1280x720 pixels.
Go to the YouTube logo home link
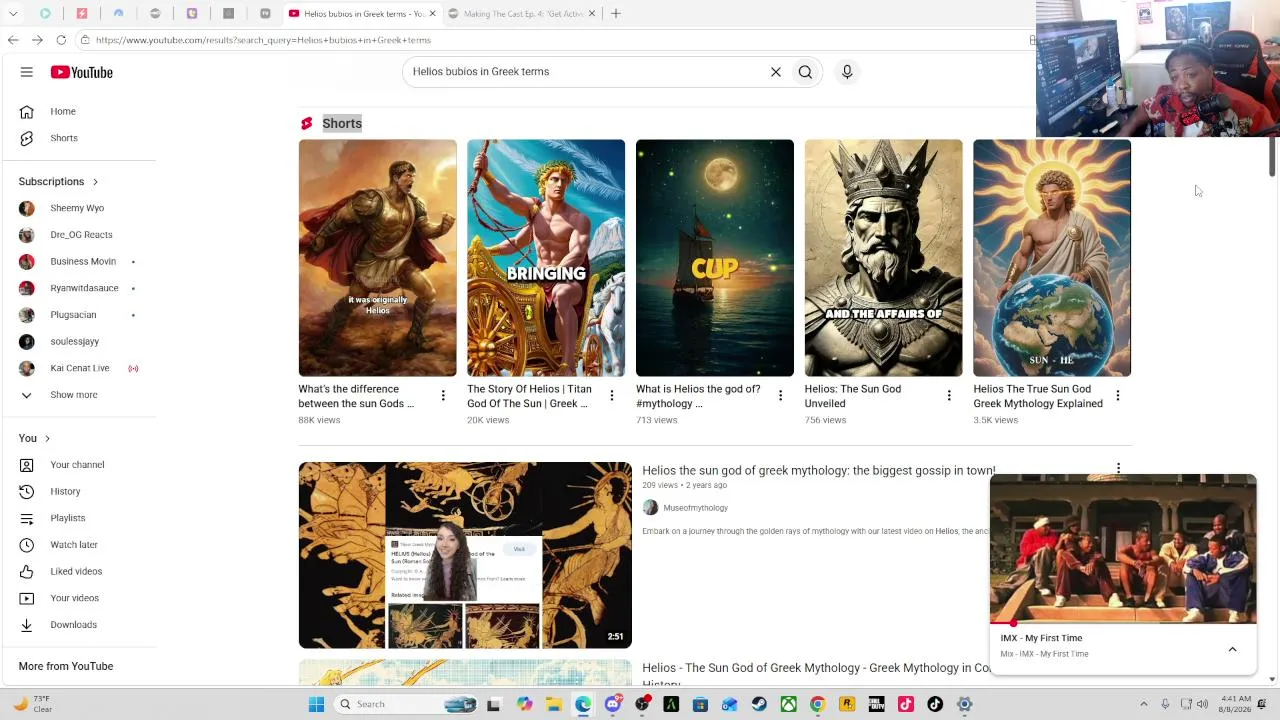click(82, 72)
